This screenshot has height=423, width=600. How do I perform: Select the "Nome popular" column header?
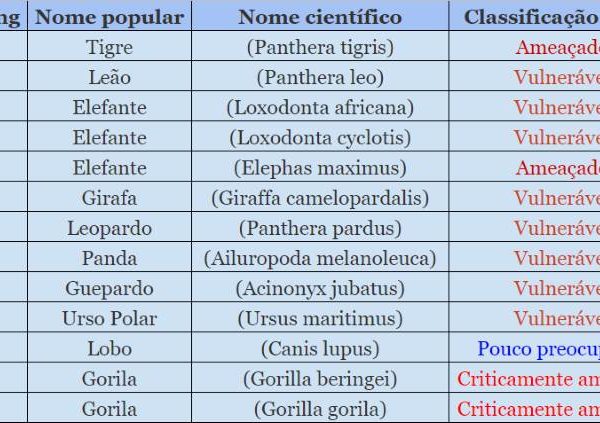110,17
